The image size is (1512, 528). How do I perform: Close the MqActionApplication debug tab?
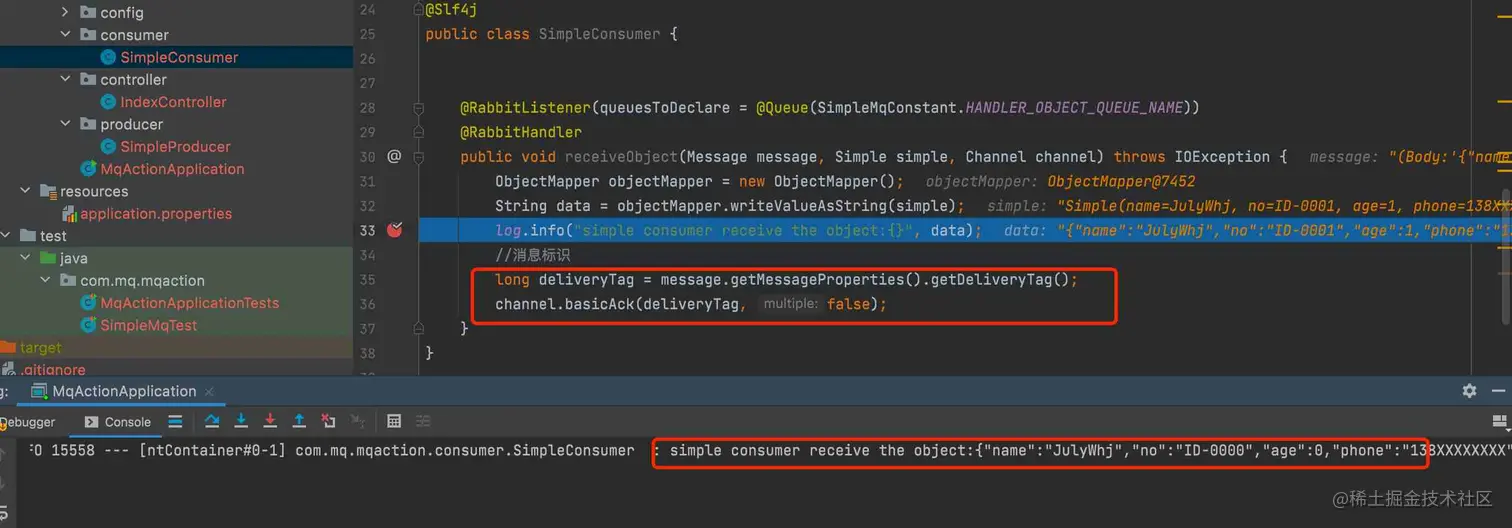coord(210,391)
